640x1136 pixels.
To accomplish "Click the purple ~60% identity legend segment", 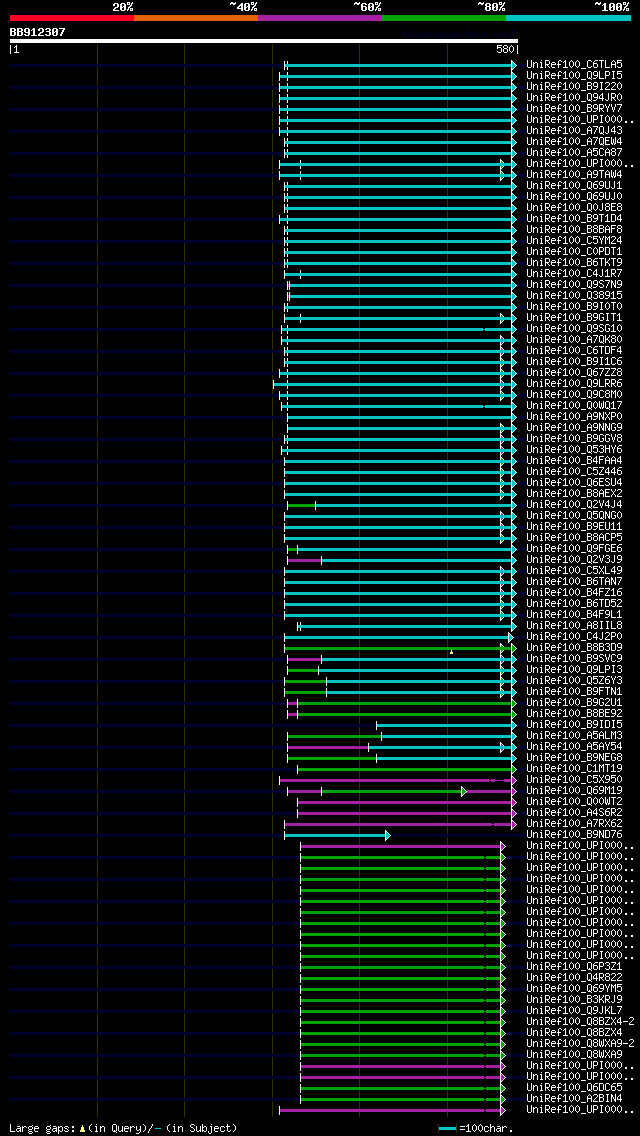I will pos(320,17).
